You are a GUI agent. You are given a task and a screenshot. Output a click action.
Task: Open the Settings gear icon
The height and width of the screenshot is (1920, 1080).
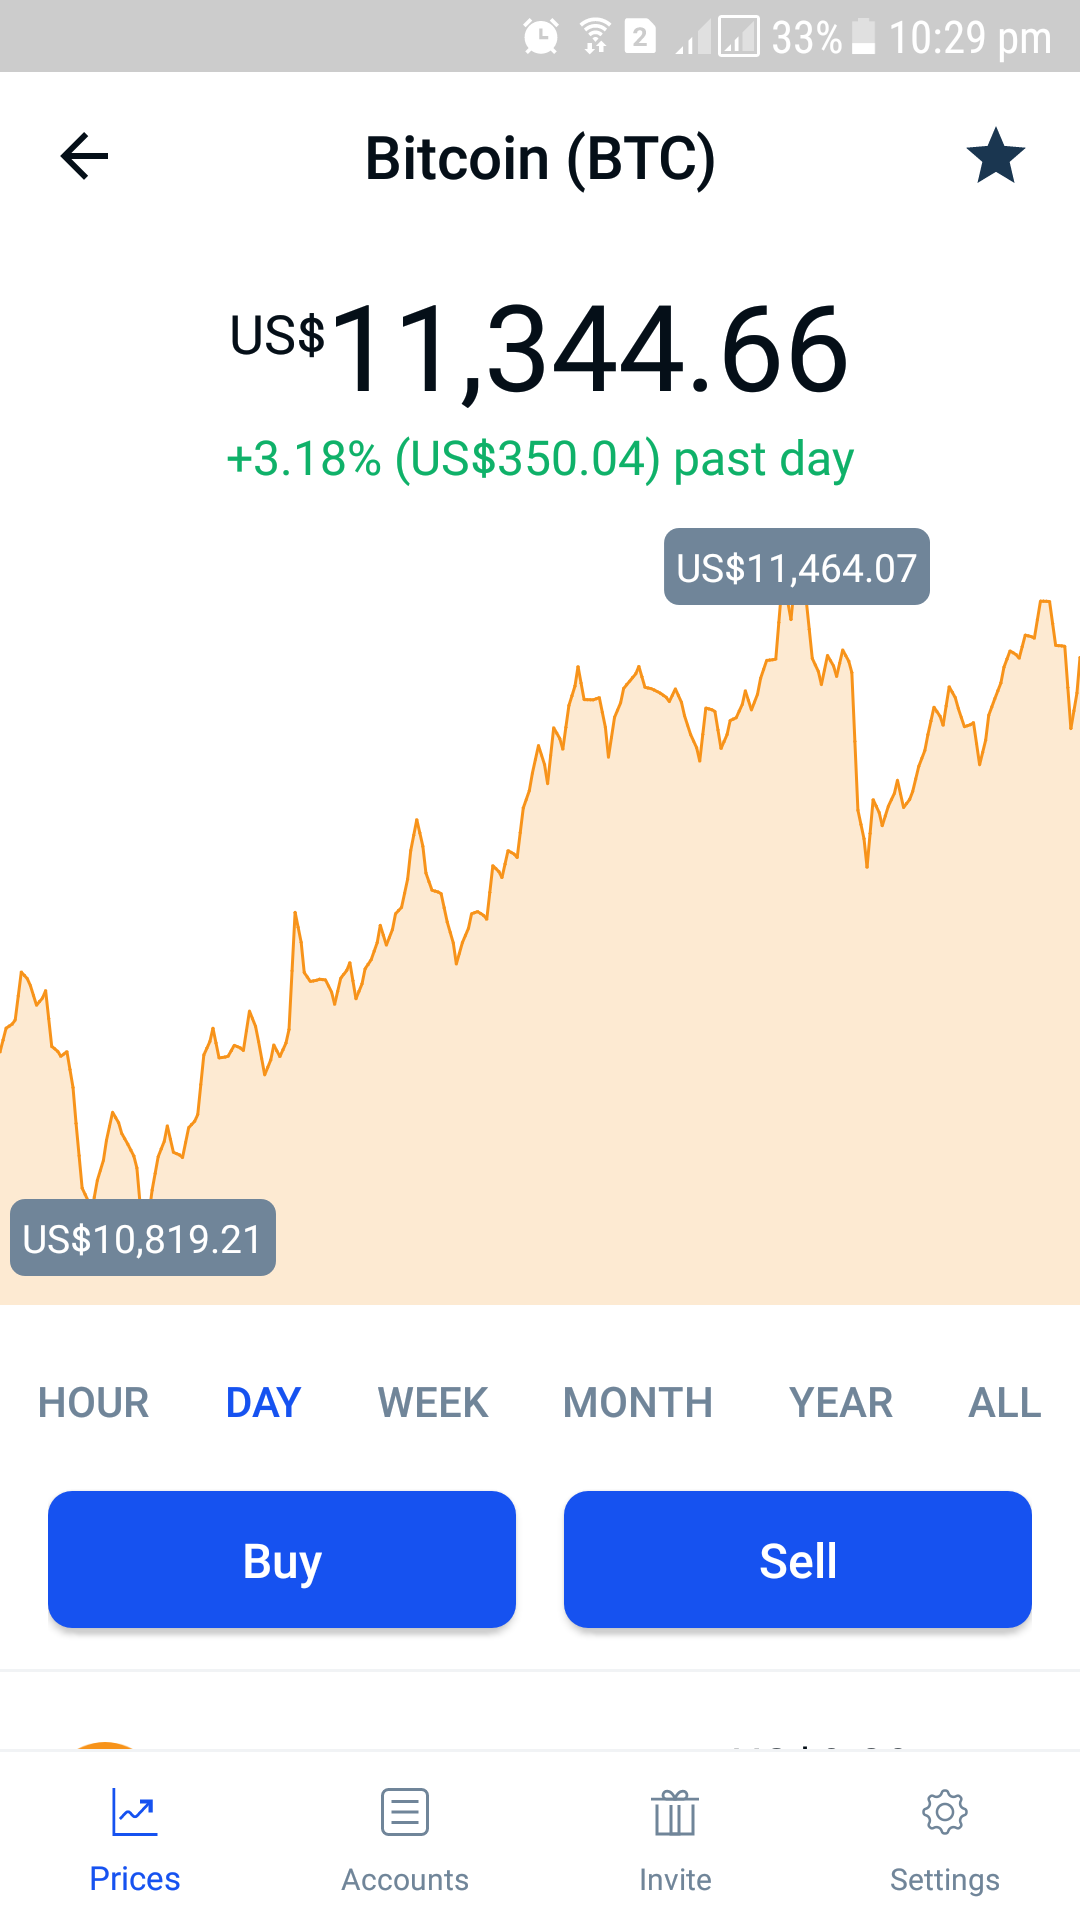click(945, 1812)
